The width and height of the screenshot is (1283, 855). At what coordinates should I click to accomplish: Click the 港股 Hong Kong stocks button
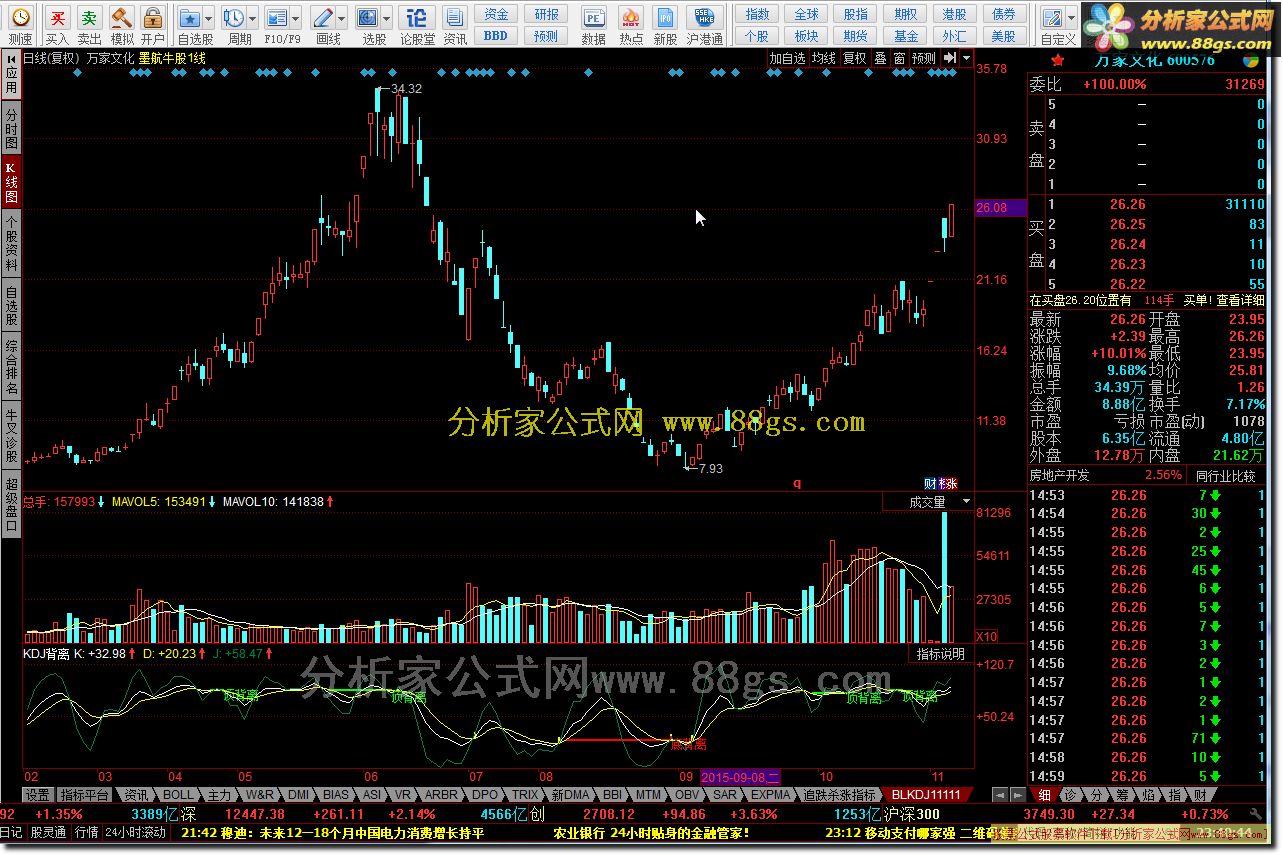pyautogui.click(x=955, y=14)
